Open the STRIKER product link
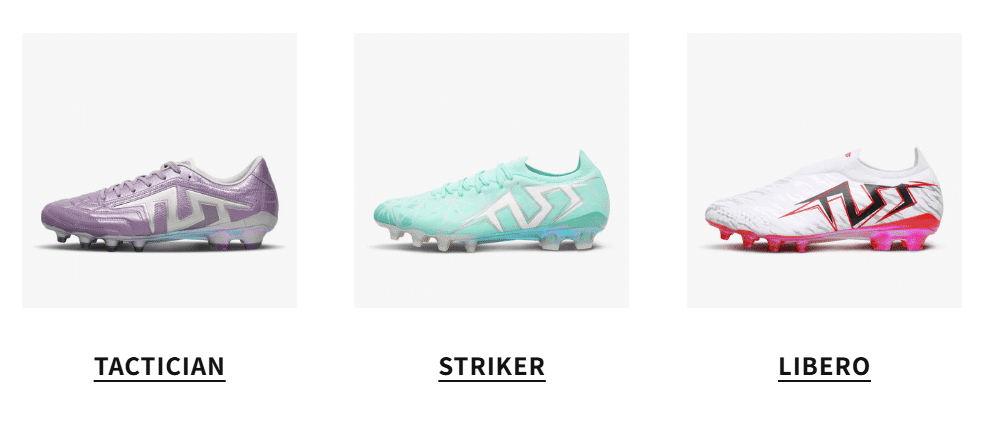The image size is (982, 421). 492,366
